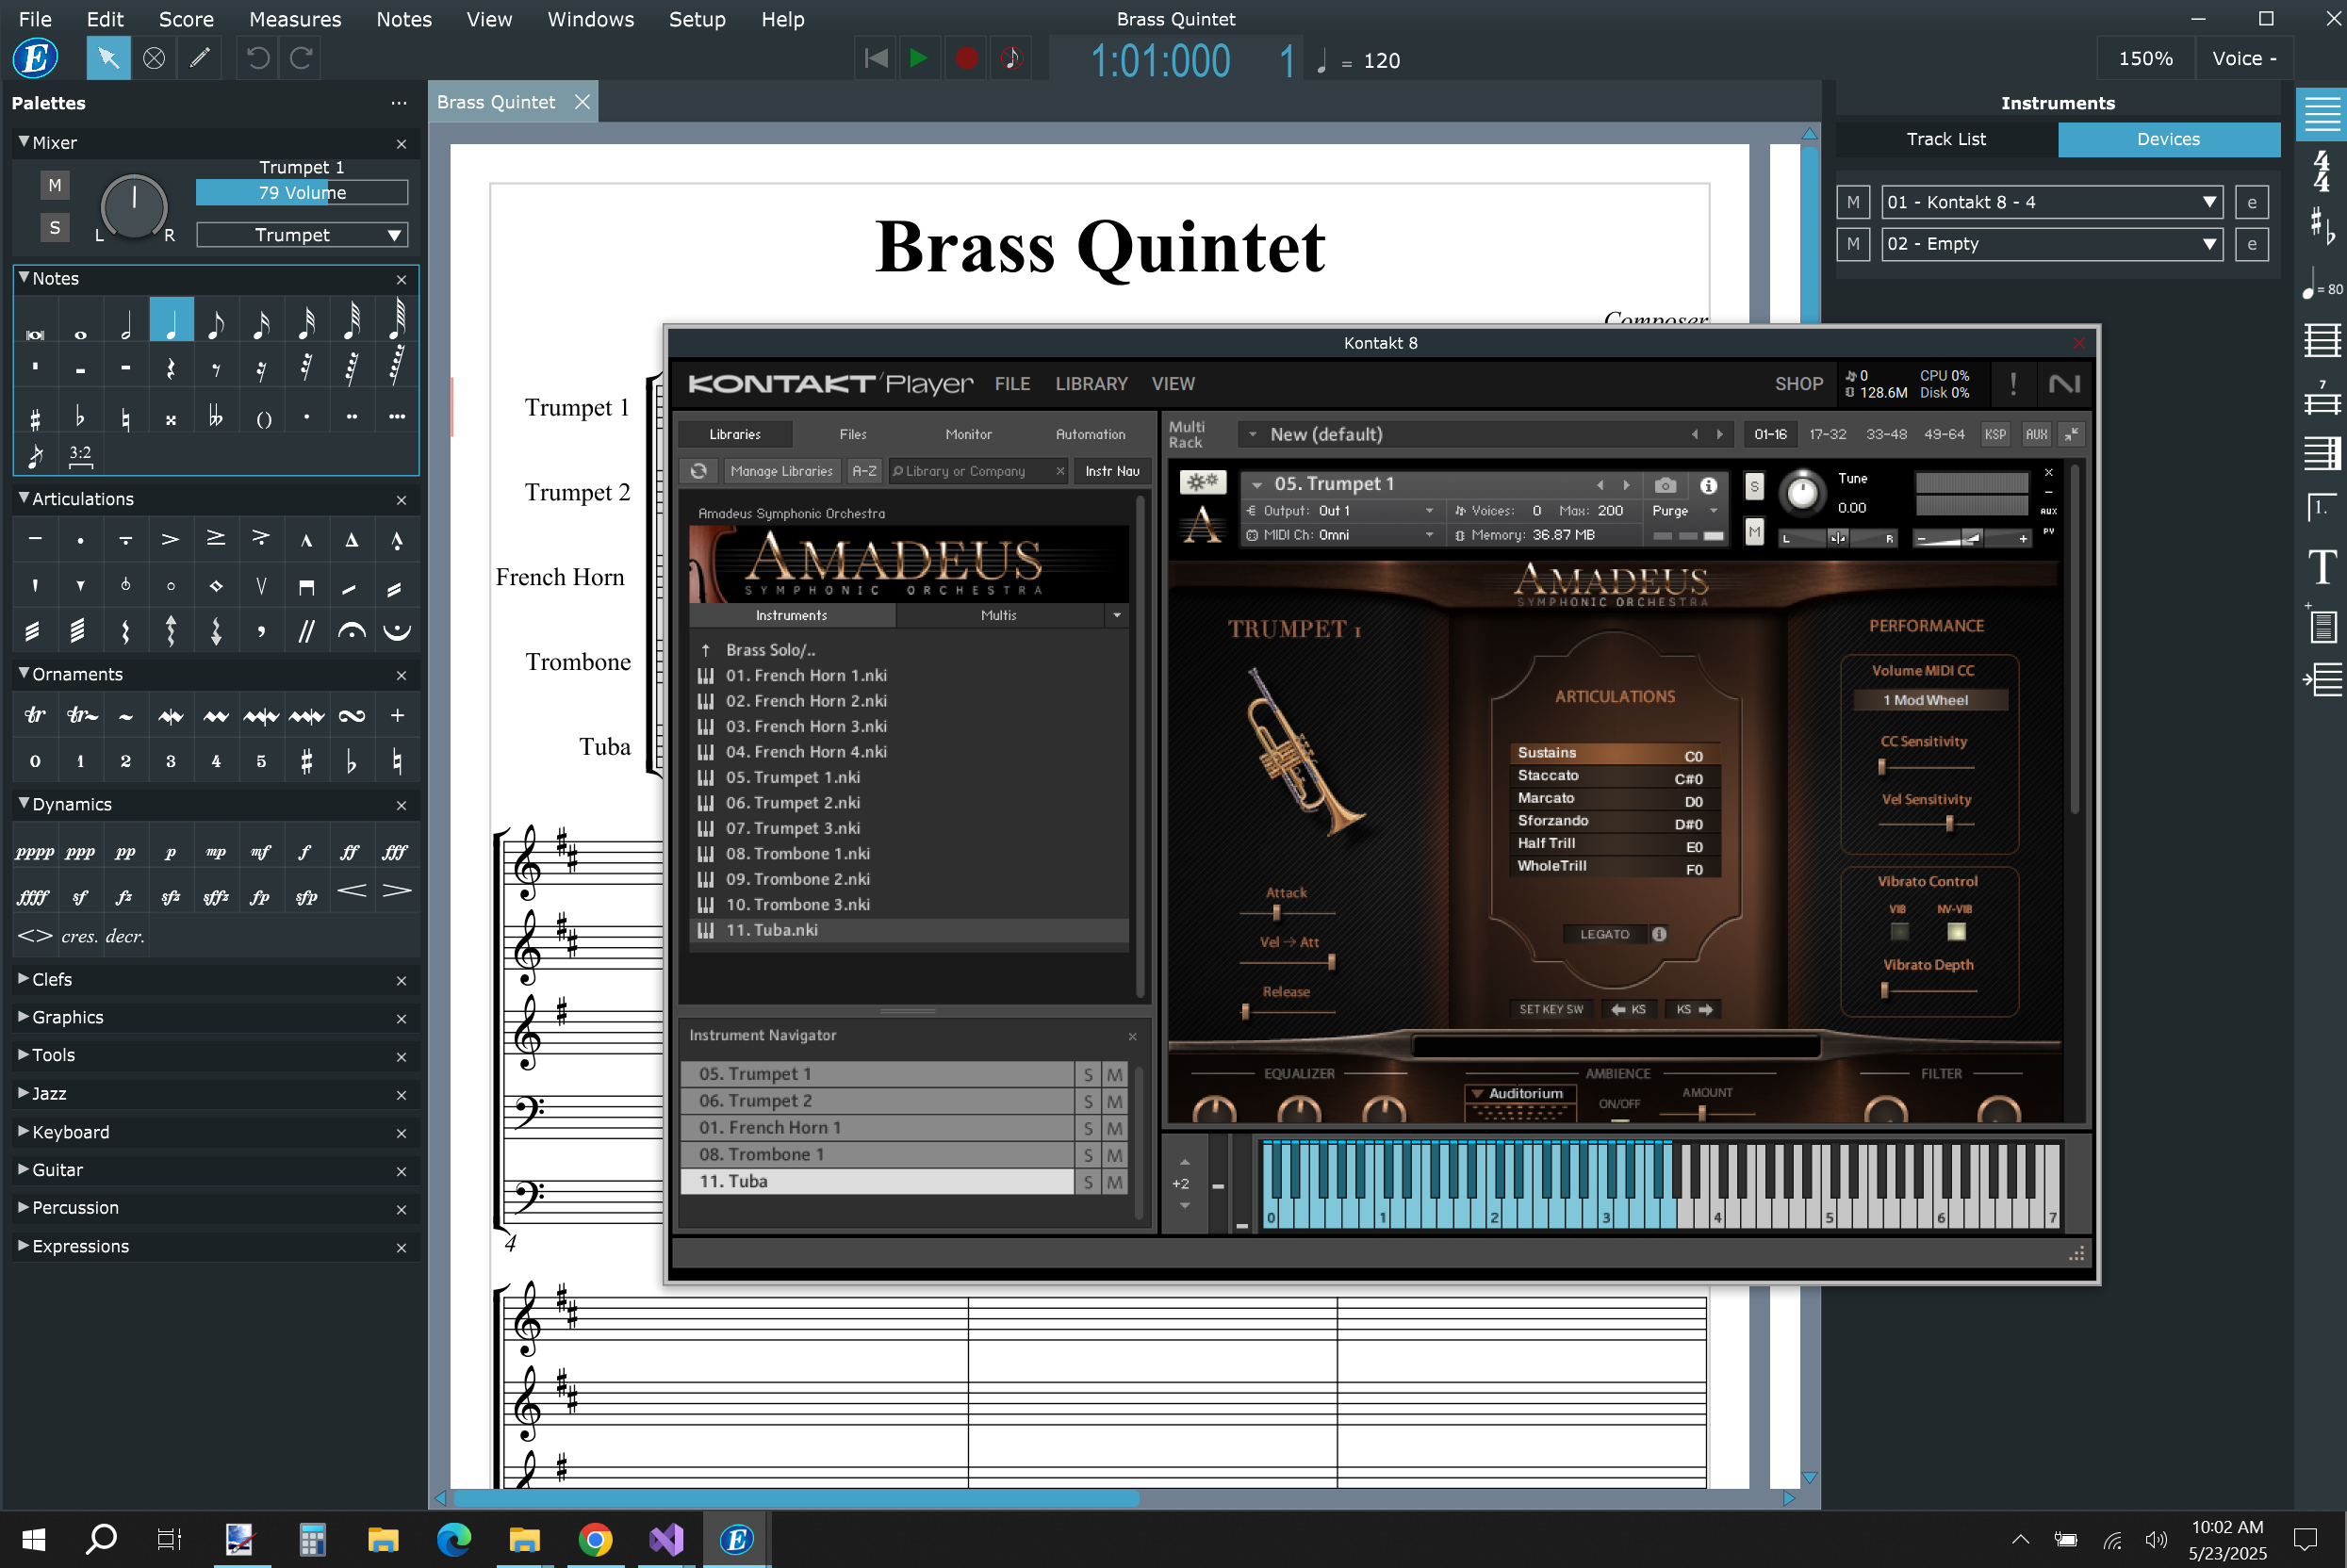
Task: Click the Purge button in Kontakt
Action: (x=1670, y=510)
